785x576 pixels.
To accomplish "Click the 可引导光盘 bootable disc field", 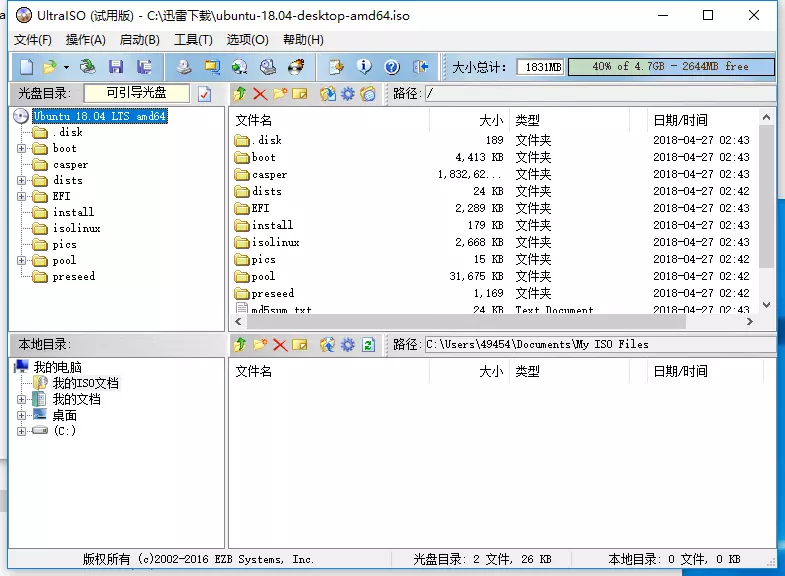I will pyautogui.click(x=137, y=93).
